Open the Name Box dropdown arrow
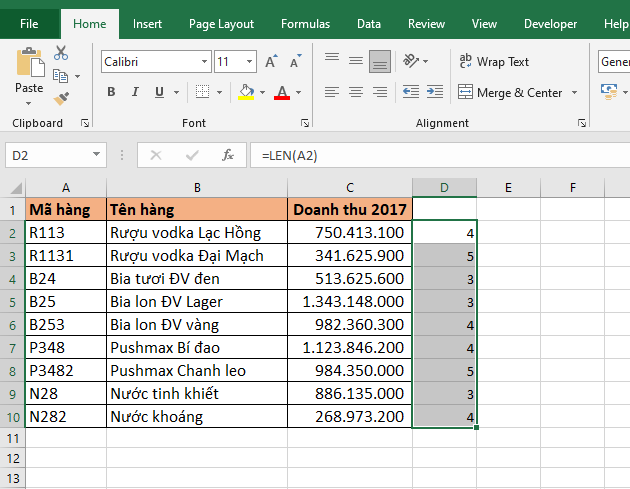This screenshot has height=489, width=630. click(x=97, y=155)
